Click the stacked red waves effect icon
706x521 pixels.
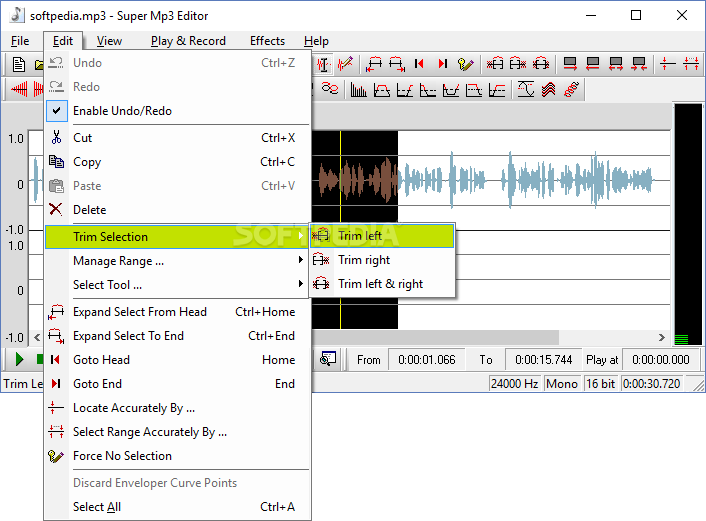click(x=548, y=90)
